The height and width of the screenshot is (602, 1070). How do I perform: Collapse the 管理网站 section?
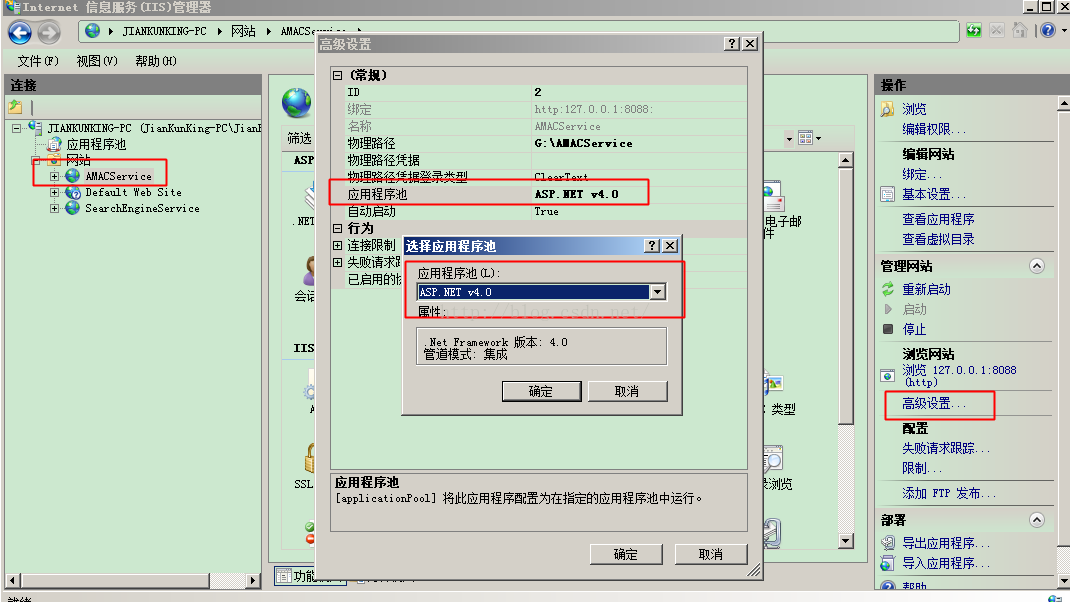[1037, 266]
